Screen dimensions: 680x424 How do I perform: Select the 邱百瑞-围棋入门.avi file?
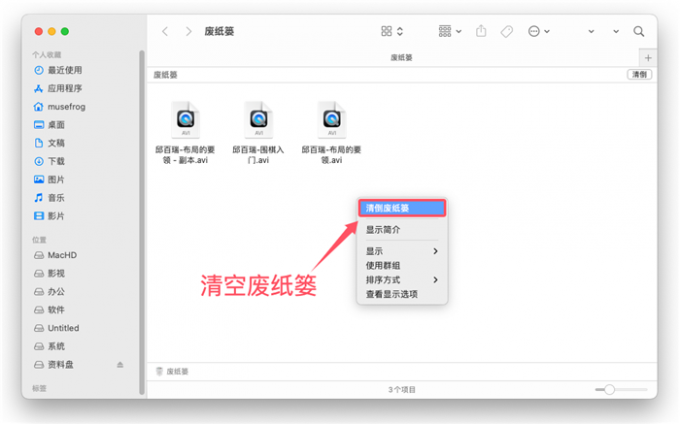258,133
